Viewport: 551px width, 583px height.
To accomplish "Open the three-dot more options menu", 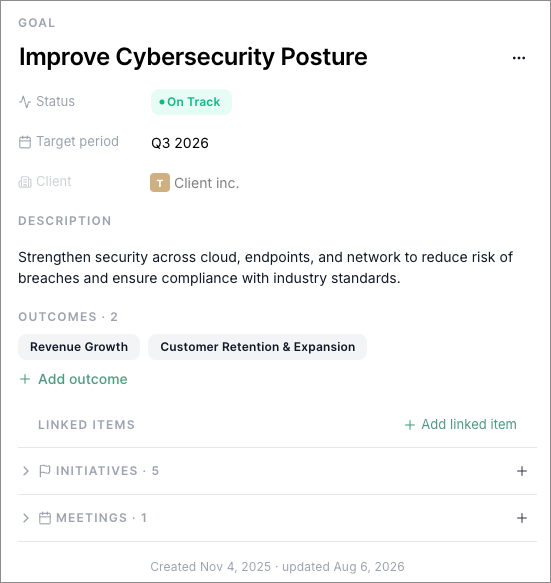I will click(519, 58).
